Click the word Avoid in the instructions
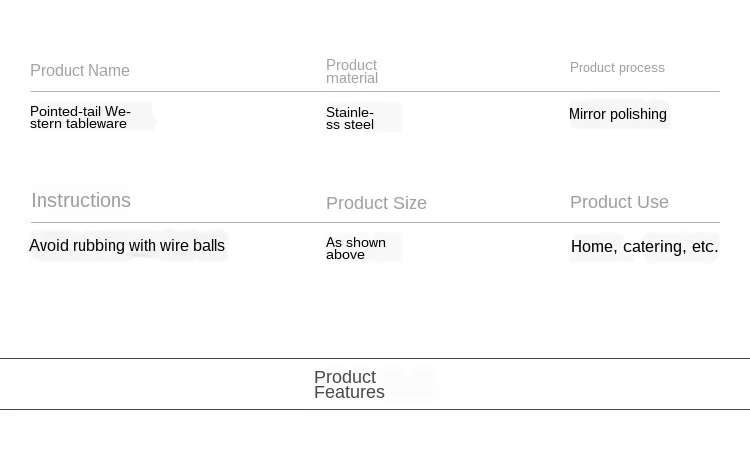This screenshot has height=468, width=750. 49,246
